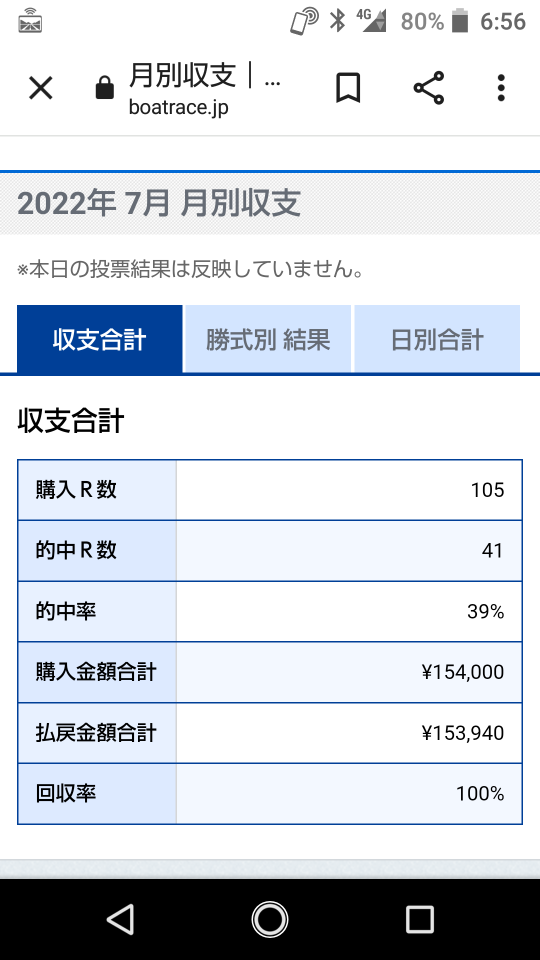540x960 pixels.
Task: Tap the lock icon for site security
Action: 105,88
